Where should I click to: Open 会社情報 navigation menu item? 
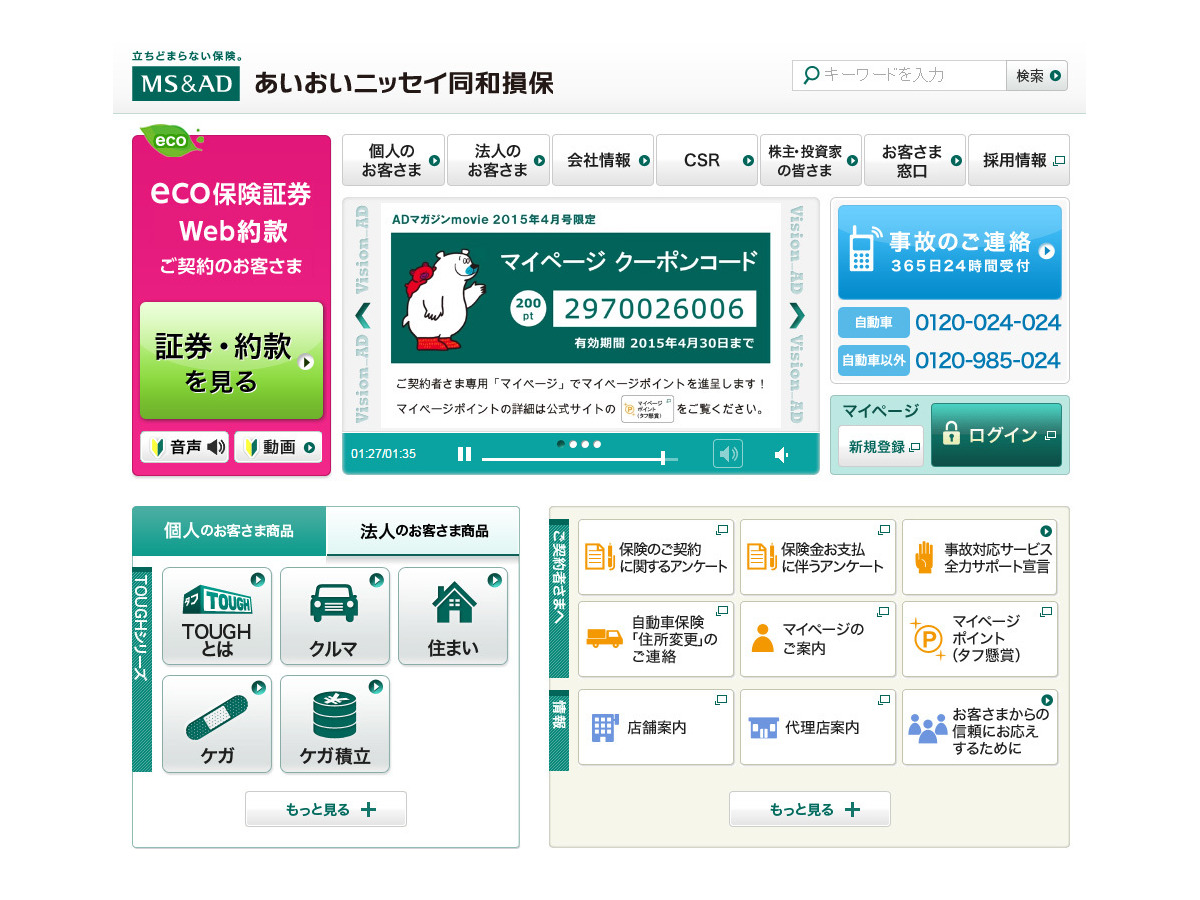point(602,160)
